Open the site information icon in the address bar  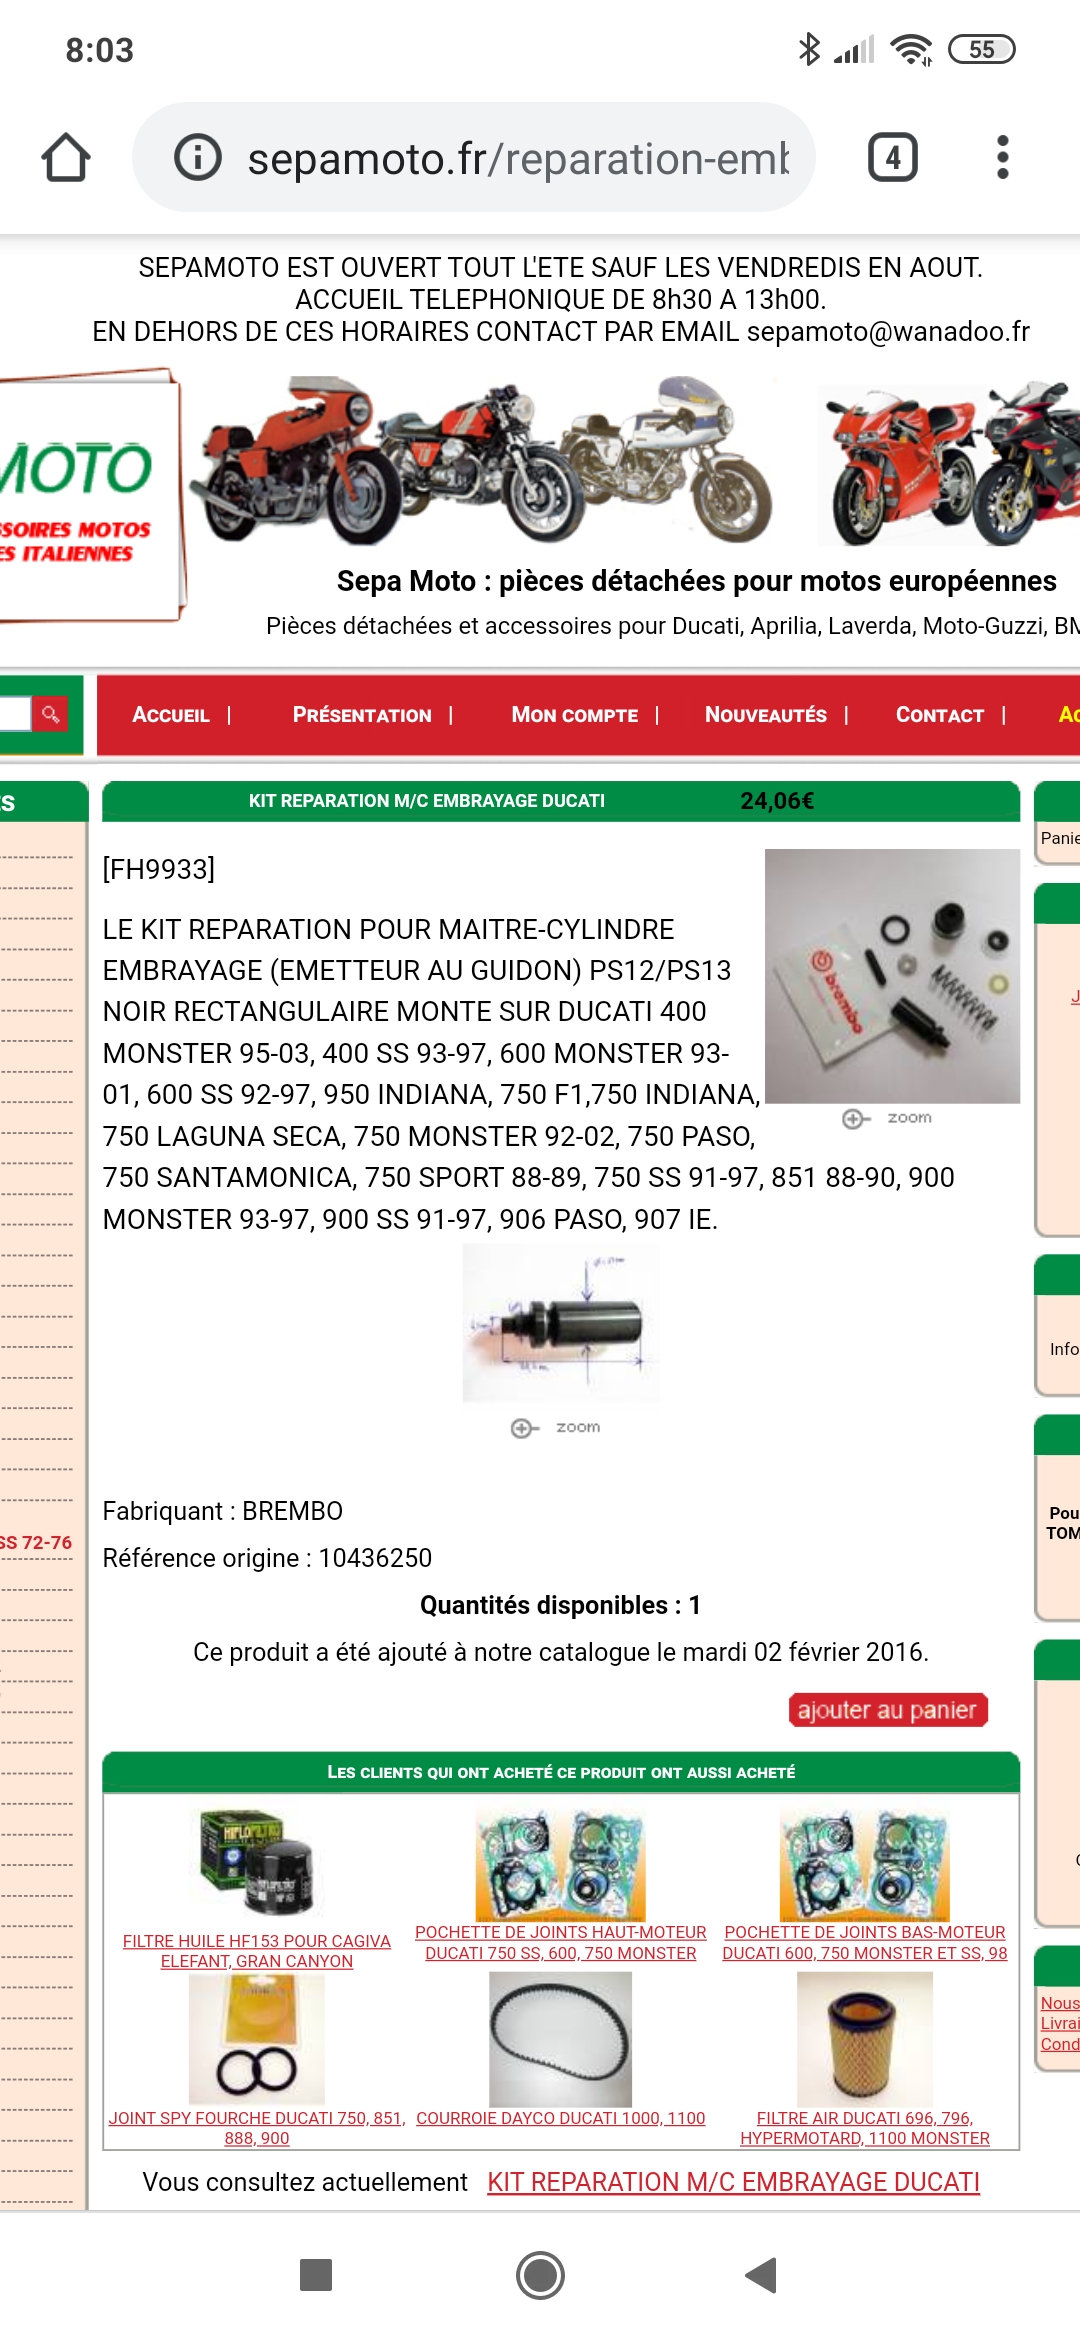(x=198, y=158)
